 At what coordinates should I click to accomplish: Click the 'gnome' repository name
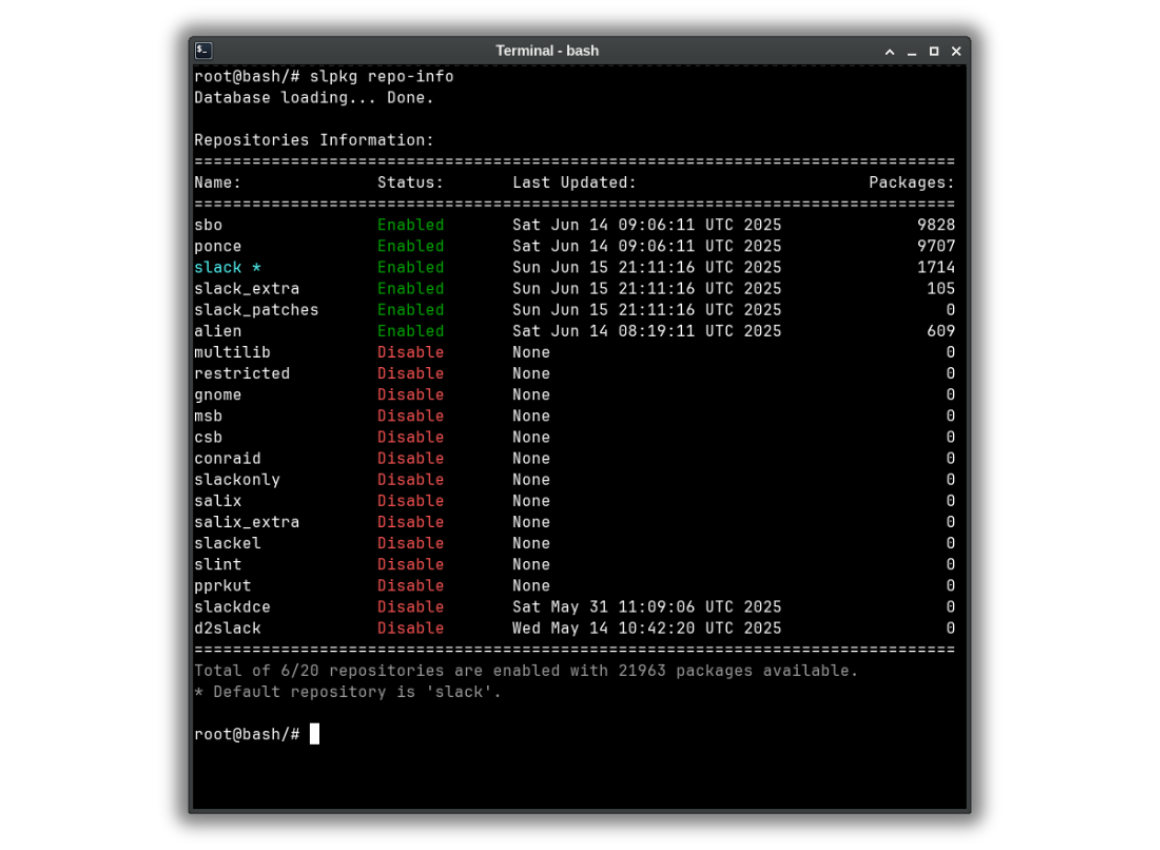(218, 395)
